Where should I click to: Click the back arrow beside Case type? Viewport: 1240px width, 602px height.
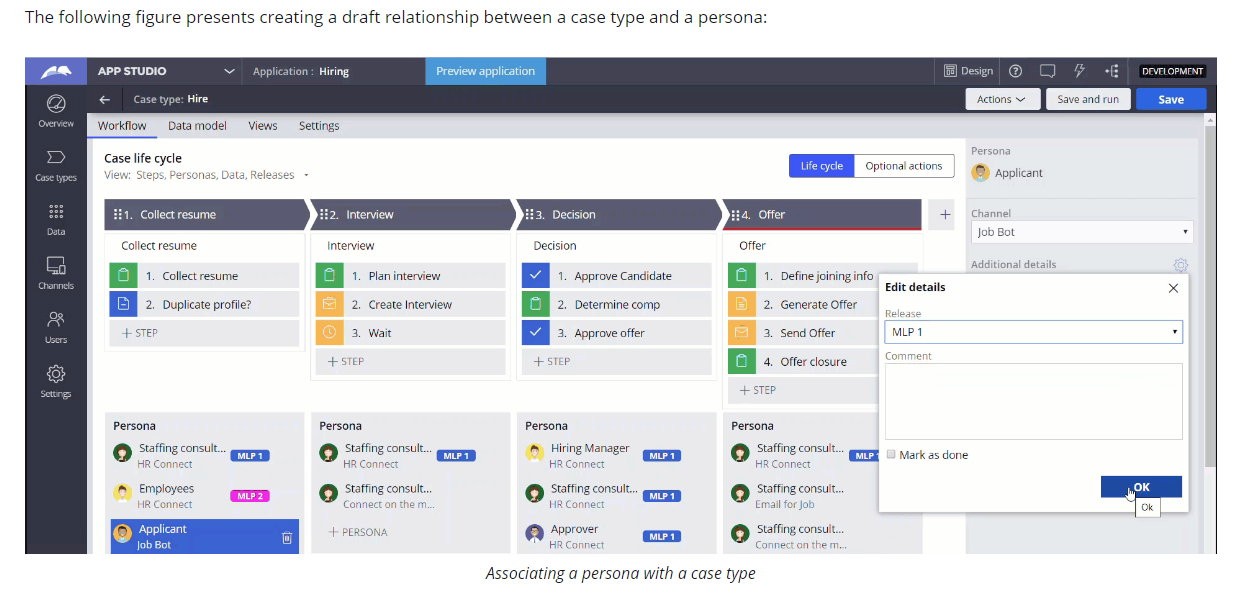click(105, 99)
